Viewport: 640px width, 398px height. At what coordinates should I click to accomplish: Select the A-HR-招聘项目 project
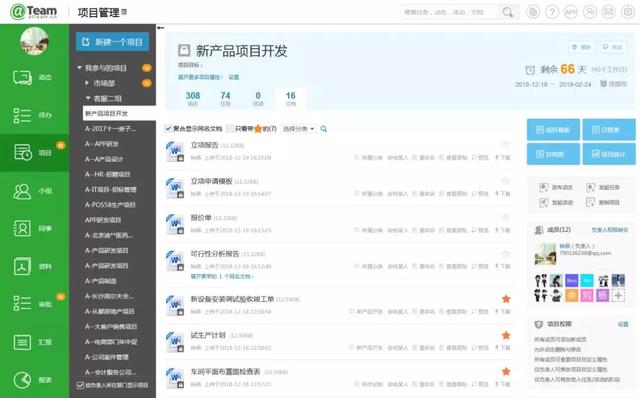click(x=107, y=174)
